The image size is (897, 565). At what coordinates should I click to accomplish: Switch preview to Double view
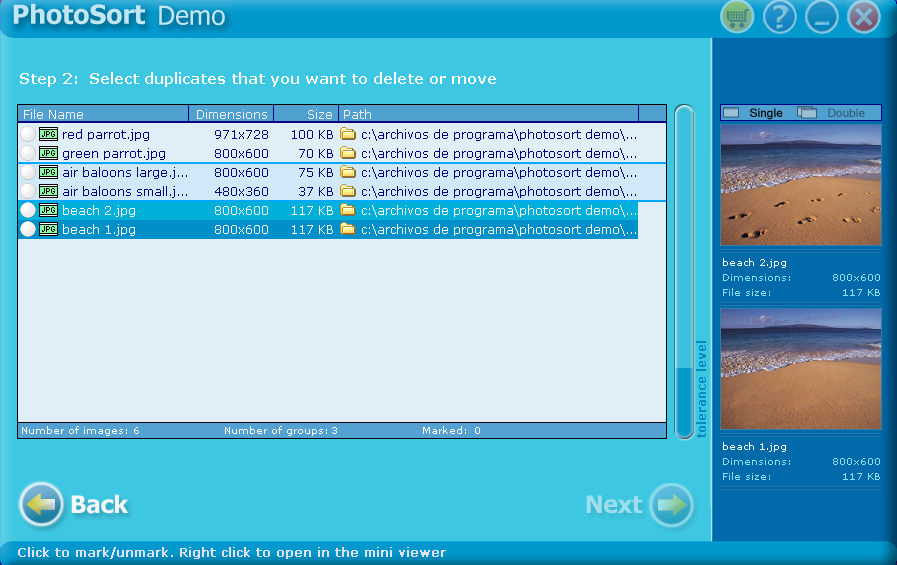(x=831, y=113)
